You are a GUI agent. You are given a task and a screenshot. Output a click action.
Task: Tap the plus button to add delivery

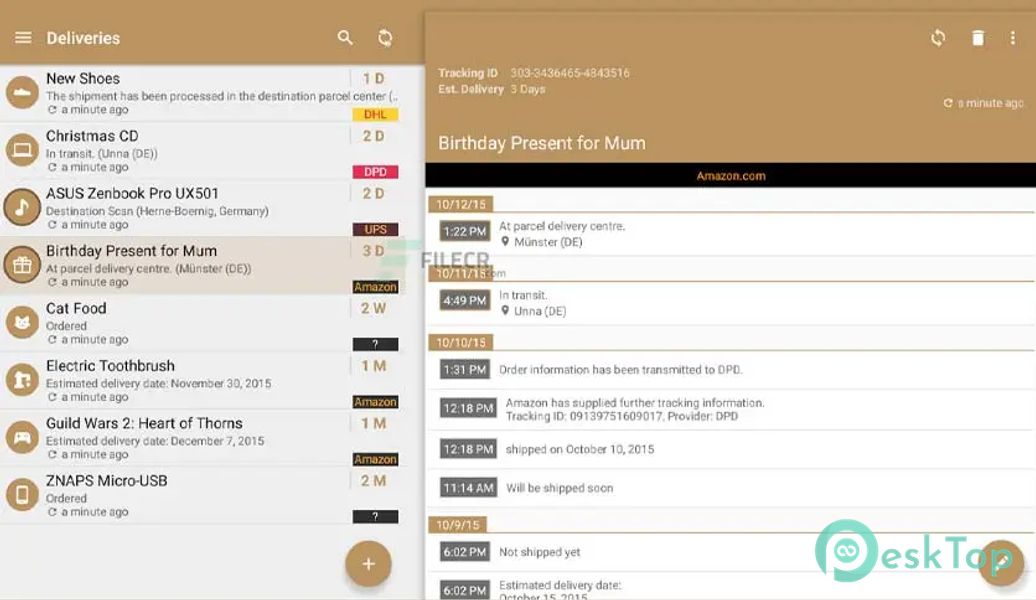[x=368, y=564]
